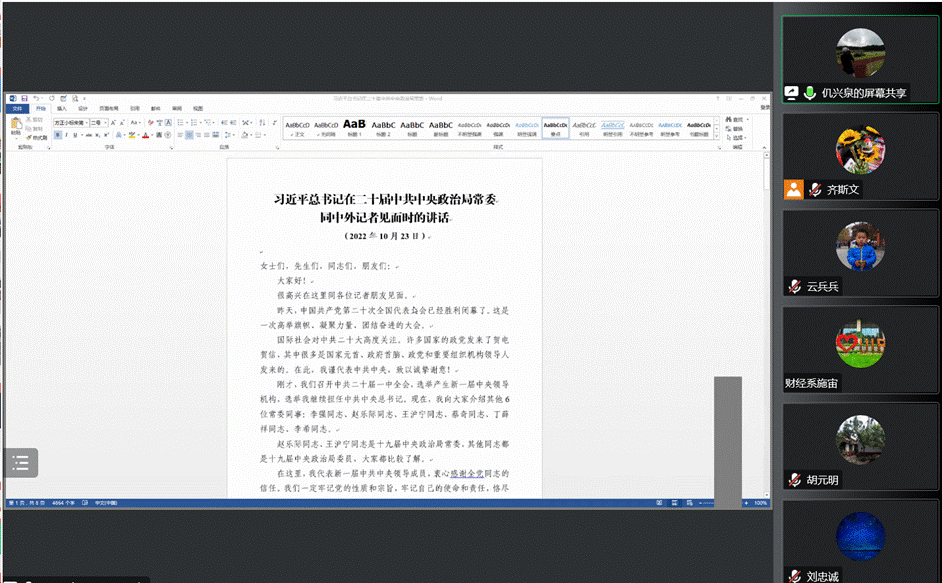Open the 文件 (File) menu tab

pyautogui.click(x=15, y=108)
